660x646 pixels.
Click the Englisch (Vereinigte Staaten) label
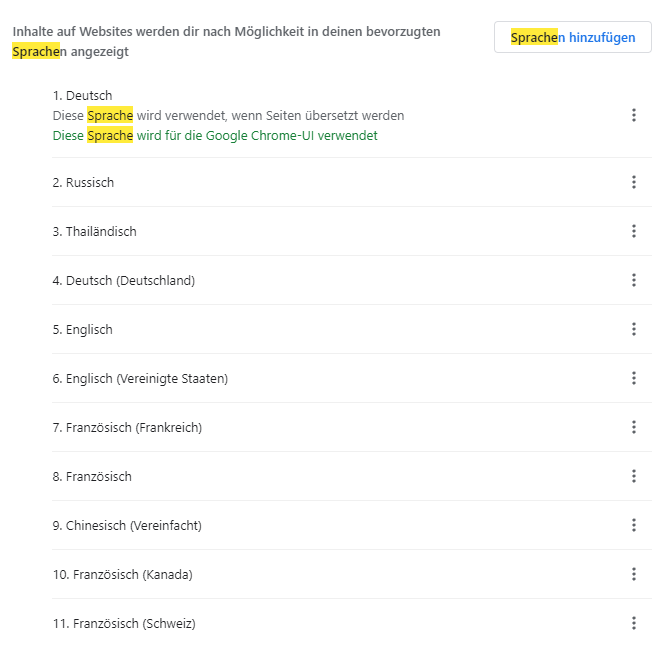tap(141, 379)
